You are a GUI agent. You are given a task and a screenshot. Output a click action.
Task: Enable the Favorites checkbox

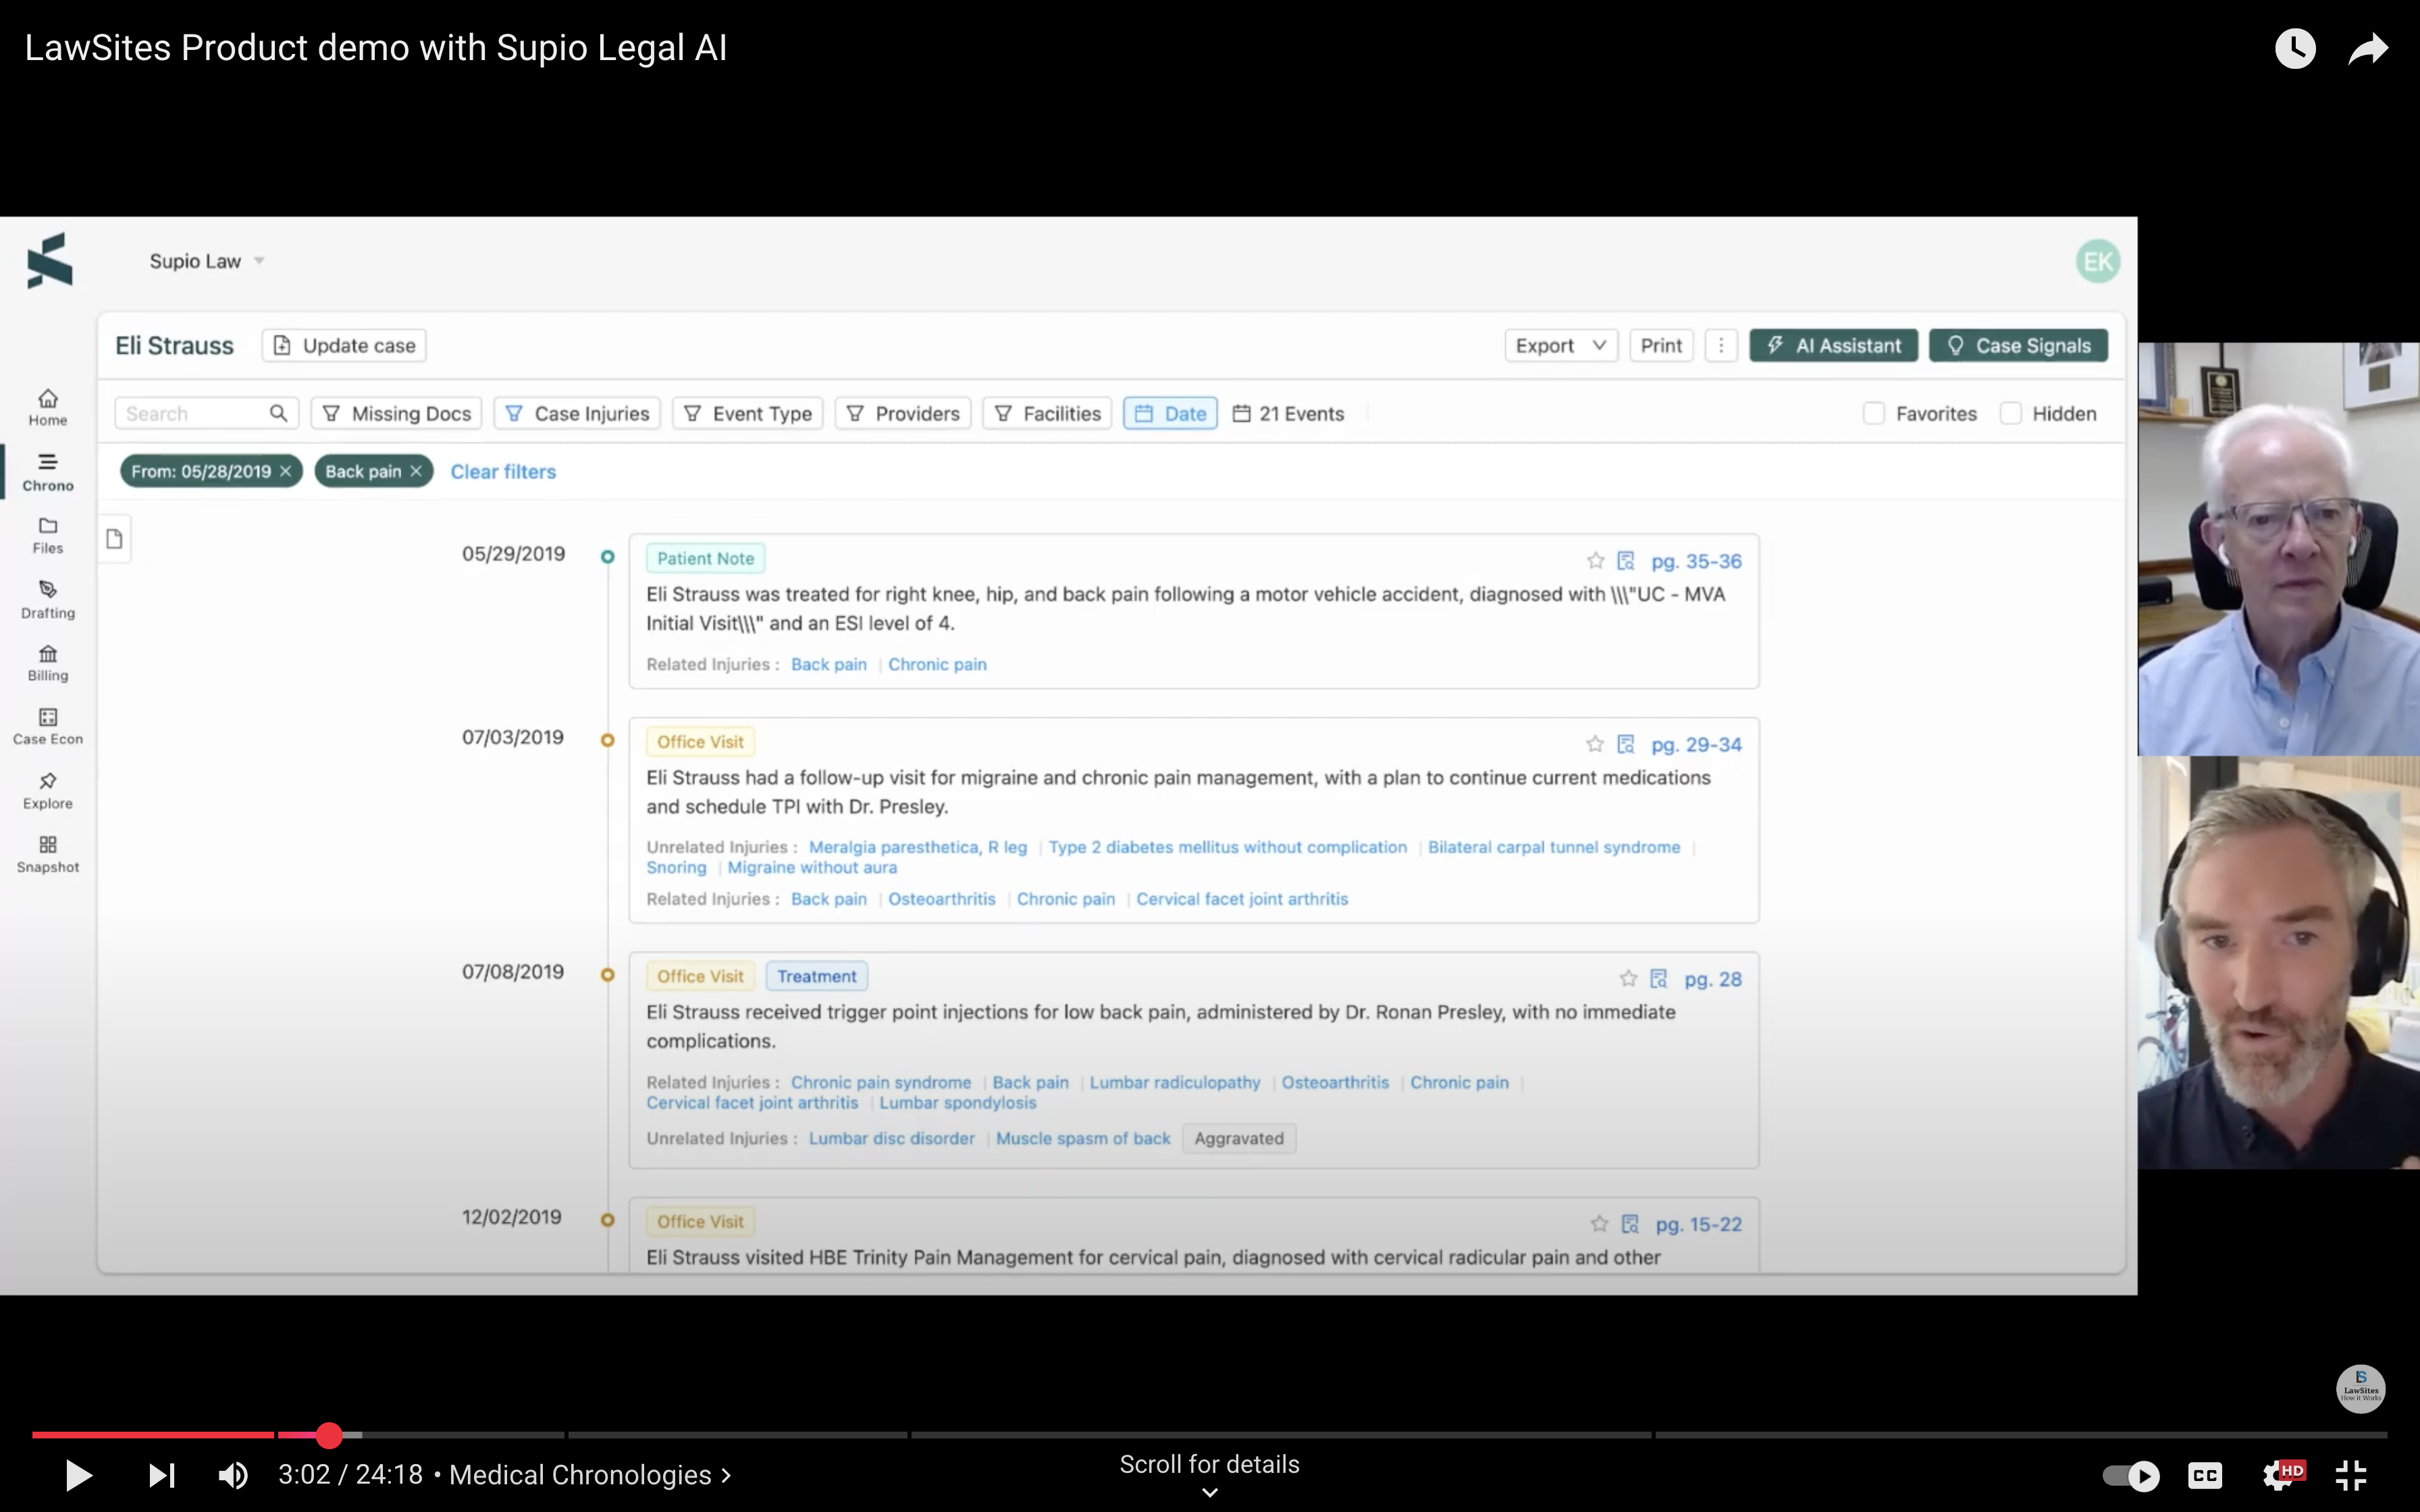[1873, 413]
